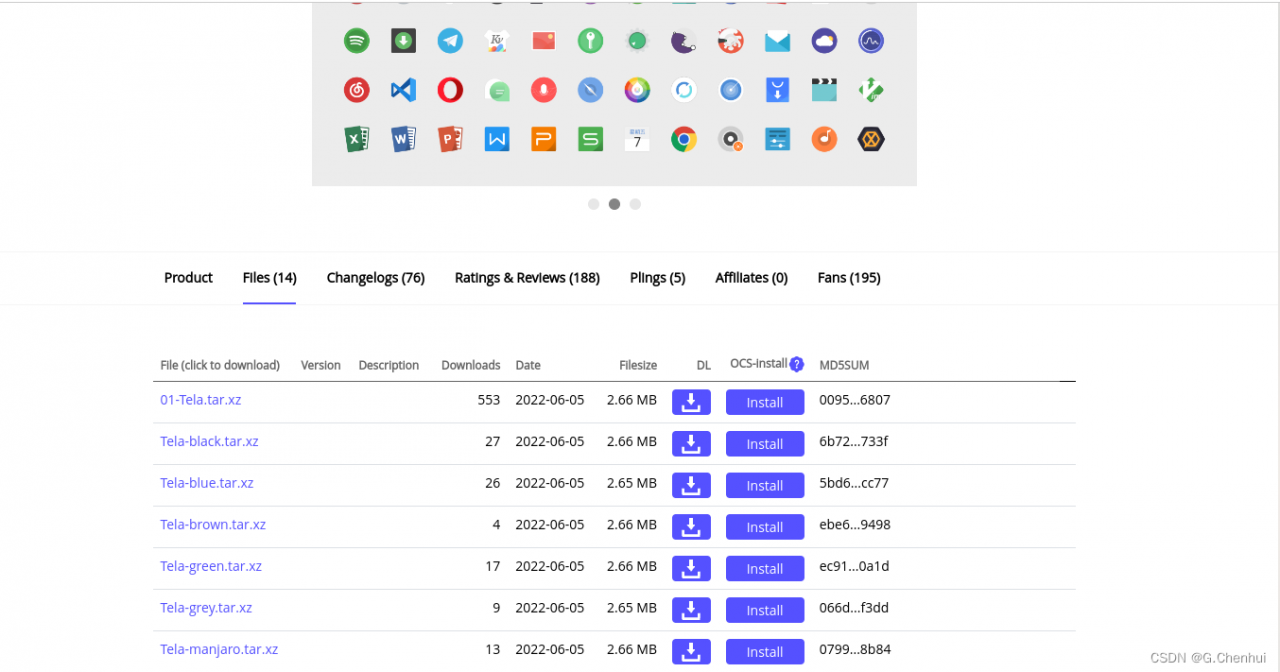Click the Spotify icon in the preview image
The height and width of the screenshot is (672, 1280).
tap(356, 41)
